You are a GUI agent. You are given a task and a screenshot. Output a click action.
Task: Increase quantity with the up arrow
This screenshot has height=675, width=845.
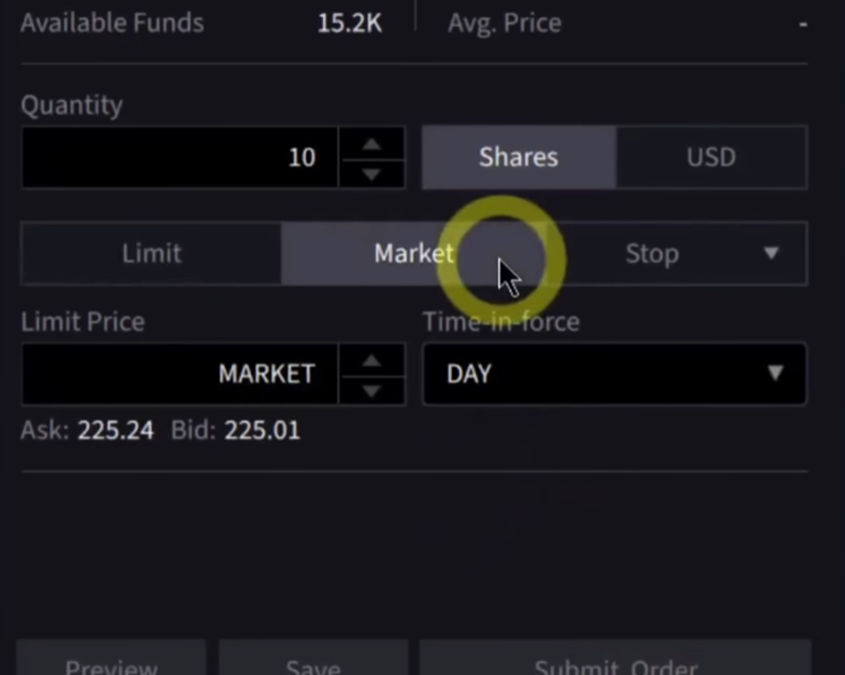372,144
